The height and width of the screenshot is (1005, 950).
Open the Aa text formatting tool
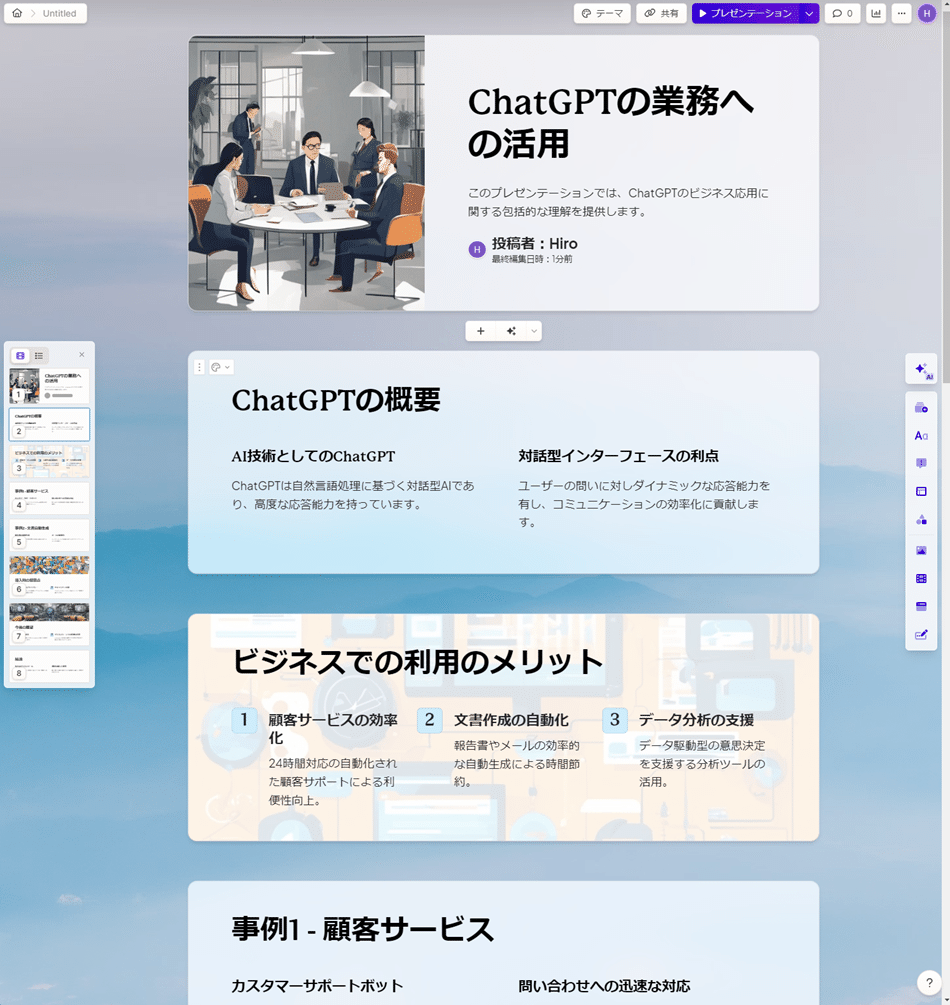pyautogui.click(x=921, y=436)
